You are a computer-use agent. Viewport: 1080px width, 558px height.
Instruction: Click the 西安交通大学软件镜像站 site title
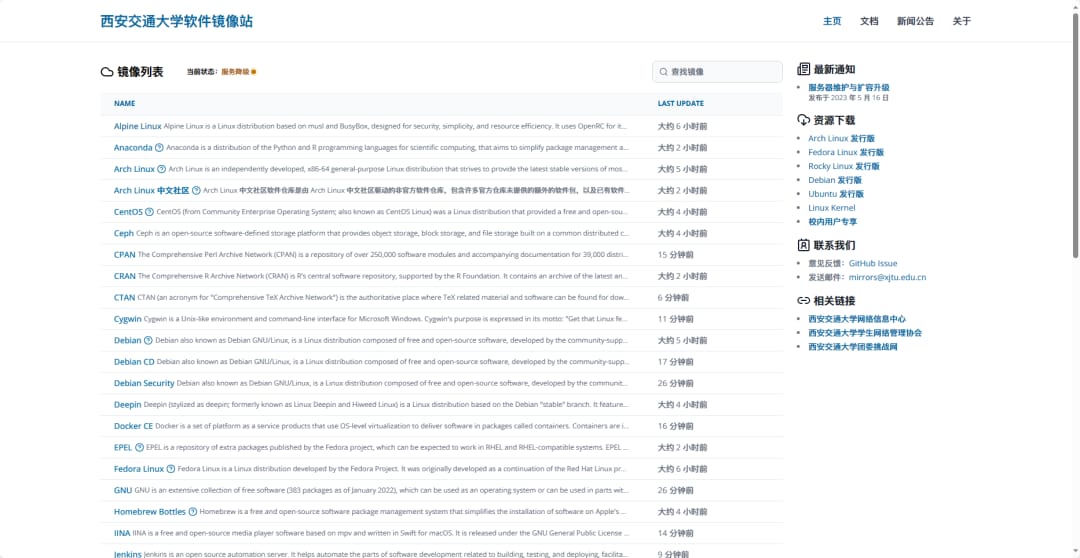[177, 21]
